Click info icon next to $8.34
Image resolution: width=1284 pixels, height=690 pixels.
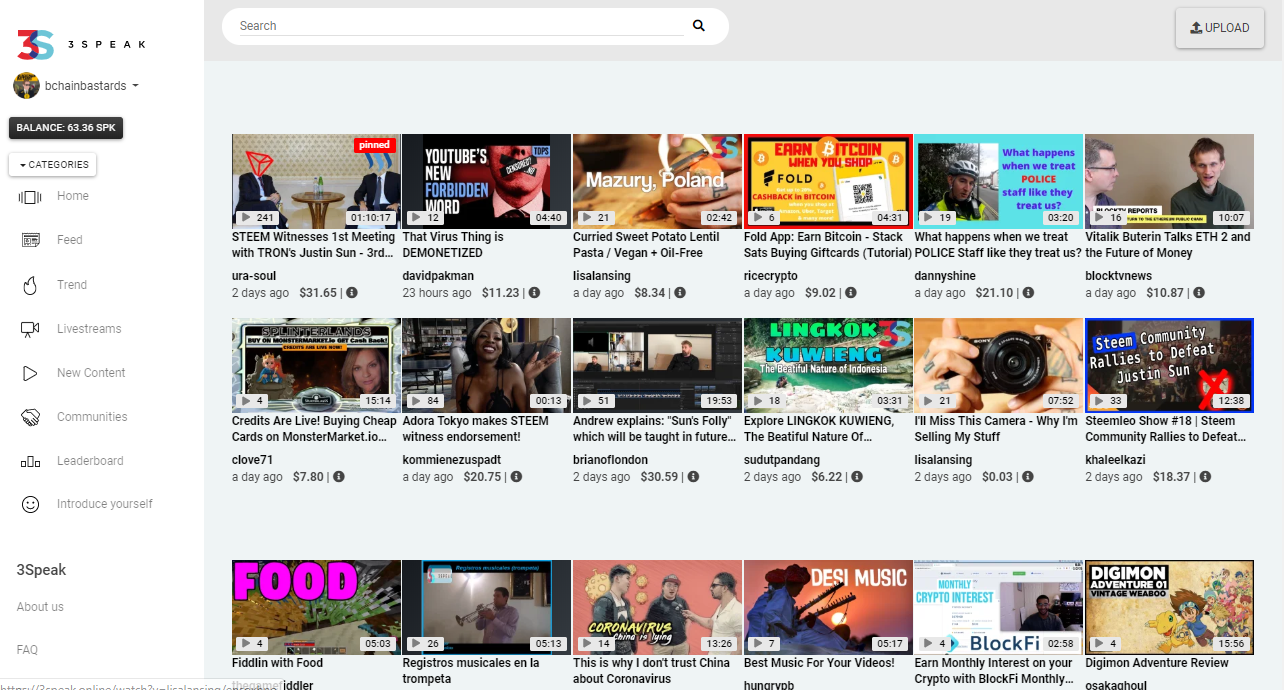tap(679, 293)
